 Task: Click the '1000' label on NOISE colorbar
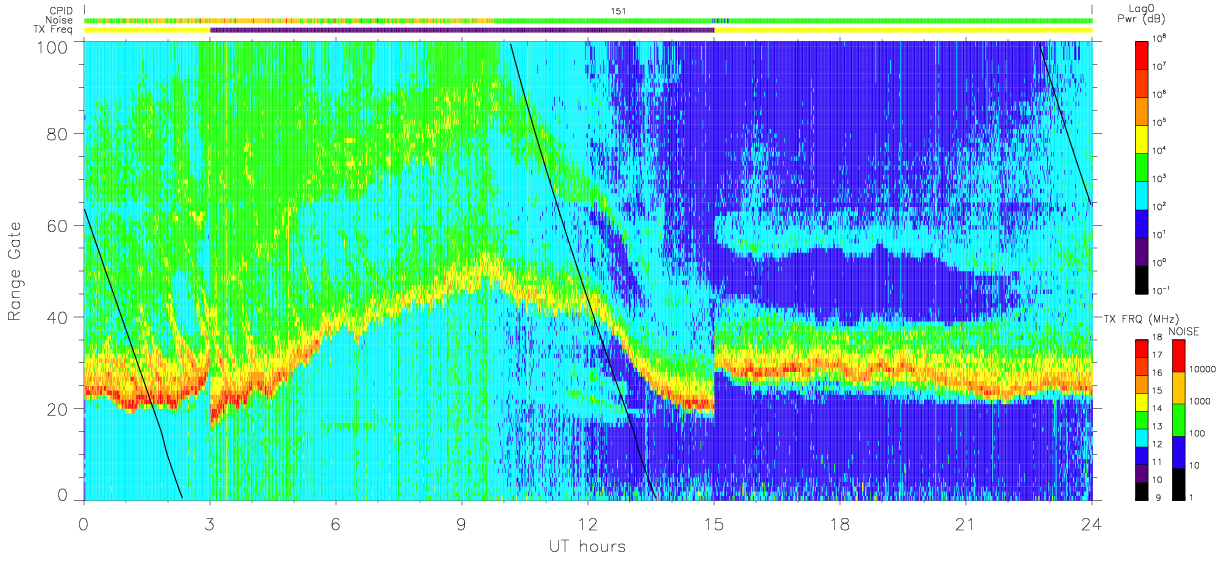pos(1199,402)
